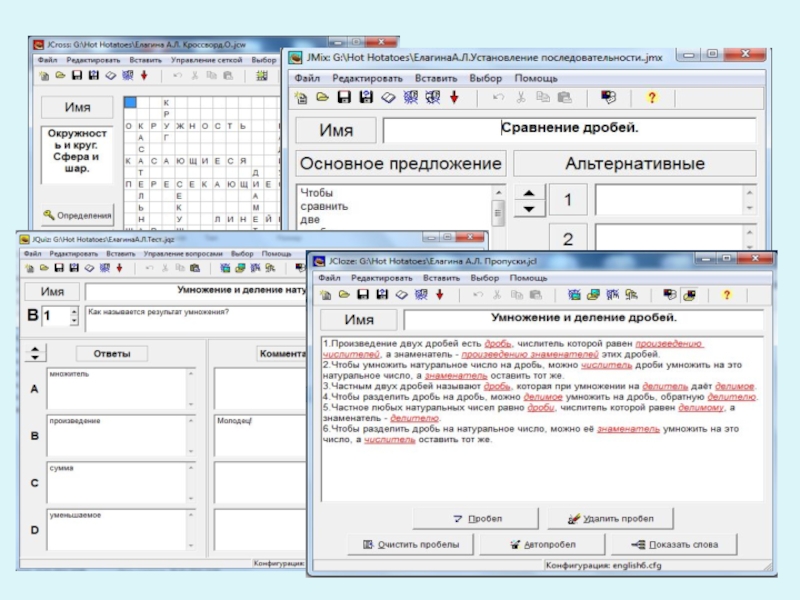Click the Автопробел button

542,545
